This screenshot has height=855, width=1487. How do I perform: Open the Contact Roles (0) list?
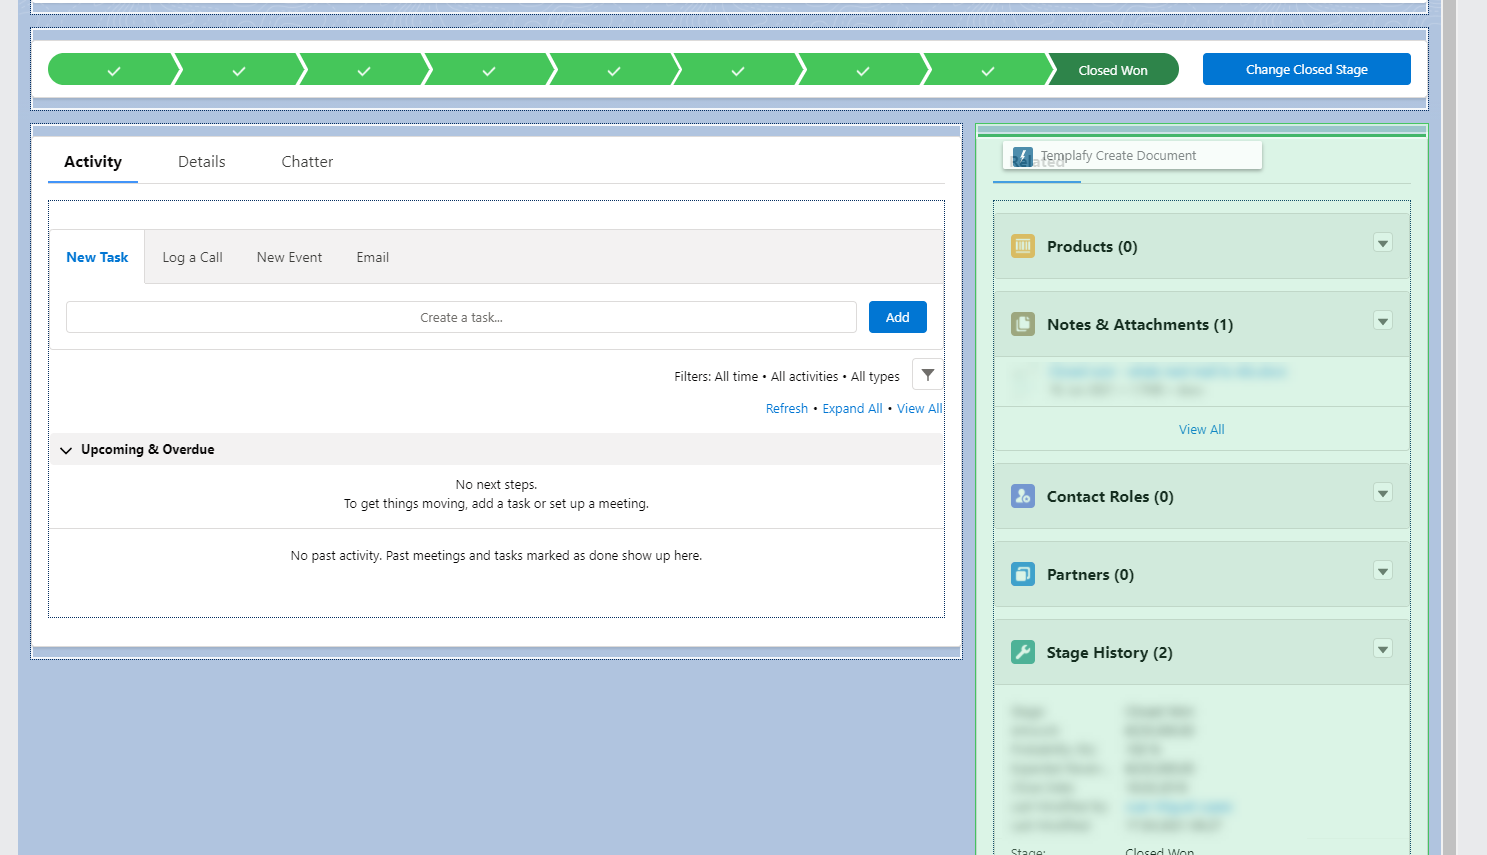coord(1110,497)
